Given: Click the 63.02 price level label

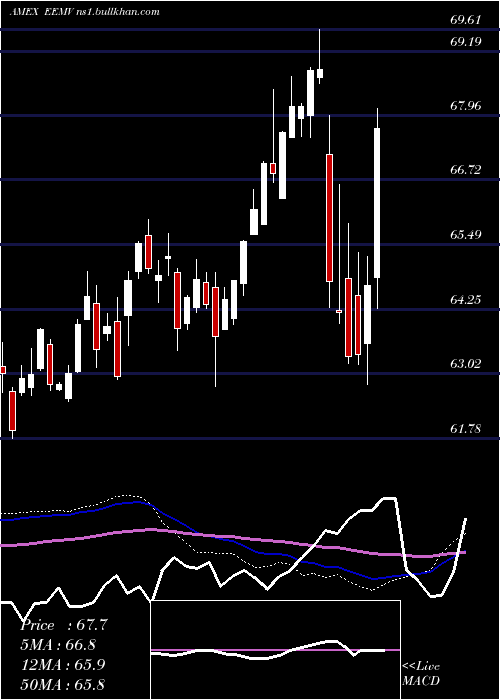Looking at the screenshot, I should click(x=466, y=363).
